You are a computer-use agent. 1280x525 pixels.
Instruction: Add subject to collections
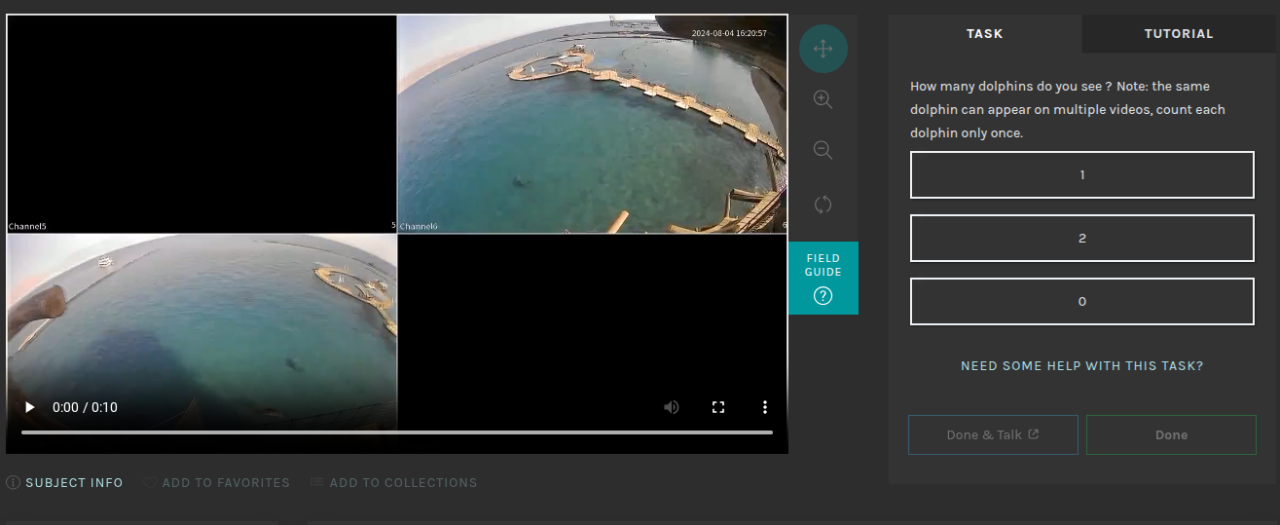(393, 483)
